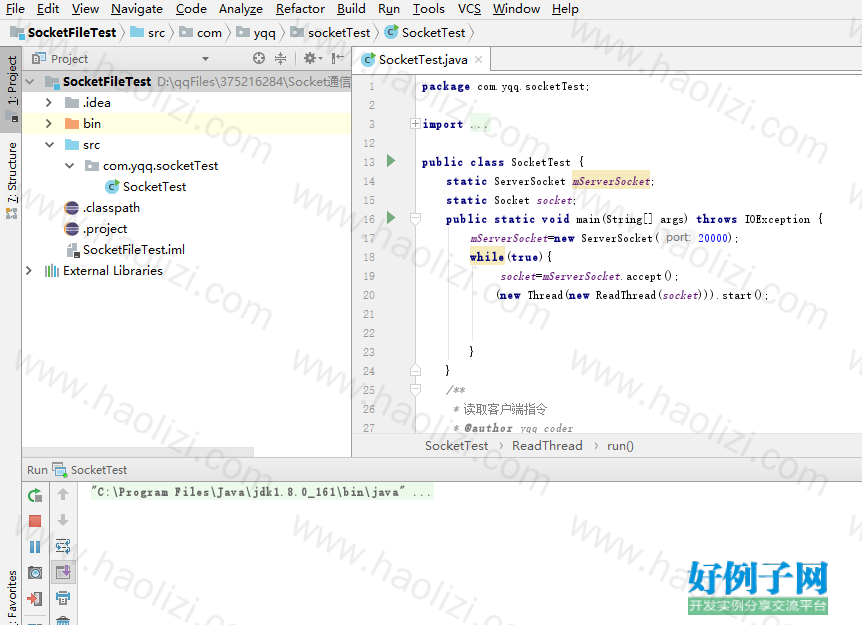Open the File menu
The width and height of the screenshot is (862, 625).
click(x=15, y=9)
